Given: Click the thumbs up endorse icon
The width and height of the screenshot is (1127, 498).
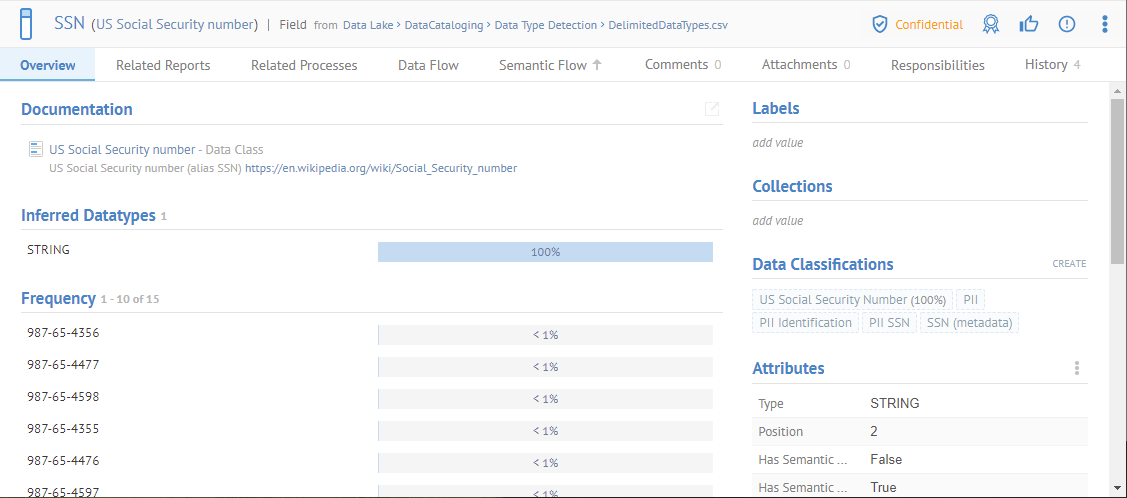Looking at the screenshot, I should (x=1028, y=24).
